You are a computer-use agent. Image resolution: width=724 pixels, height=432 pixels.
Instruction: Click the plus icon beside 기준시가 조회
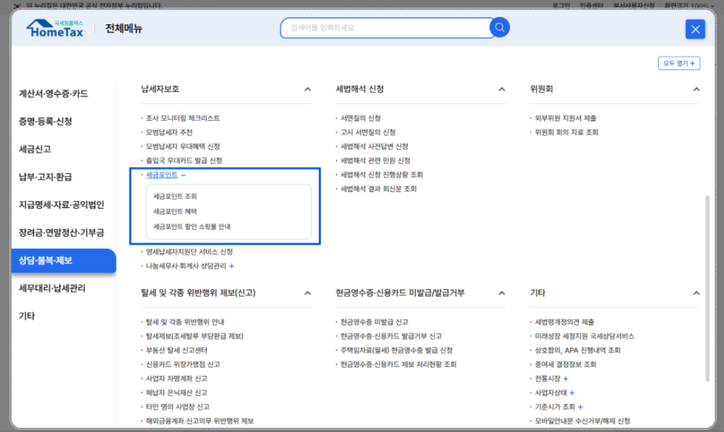[x=579, y=408]
